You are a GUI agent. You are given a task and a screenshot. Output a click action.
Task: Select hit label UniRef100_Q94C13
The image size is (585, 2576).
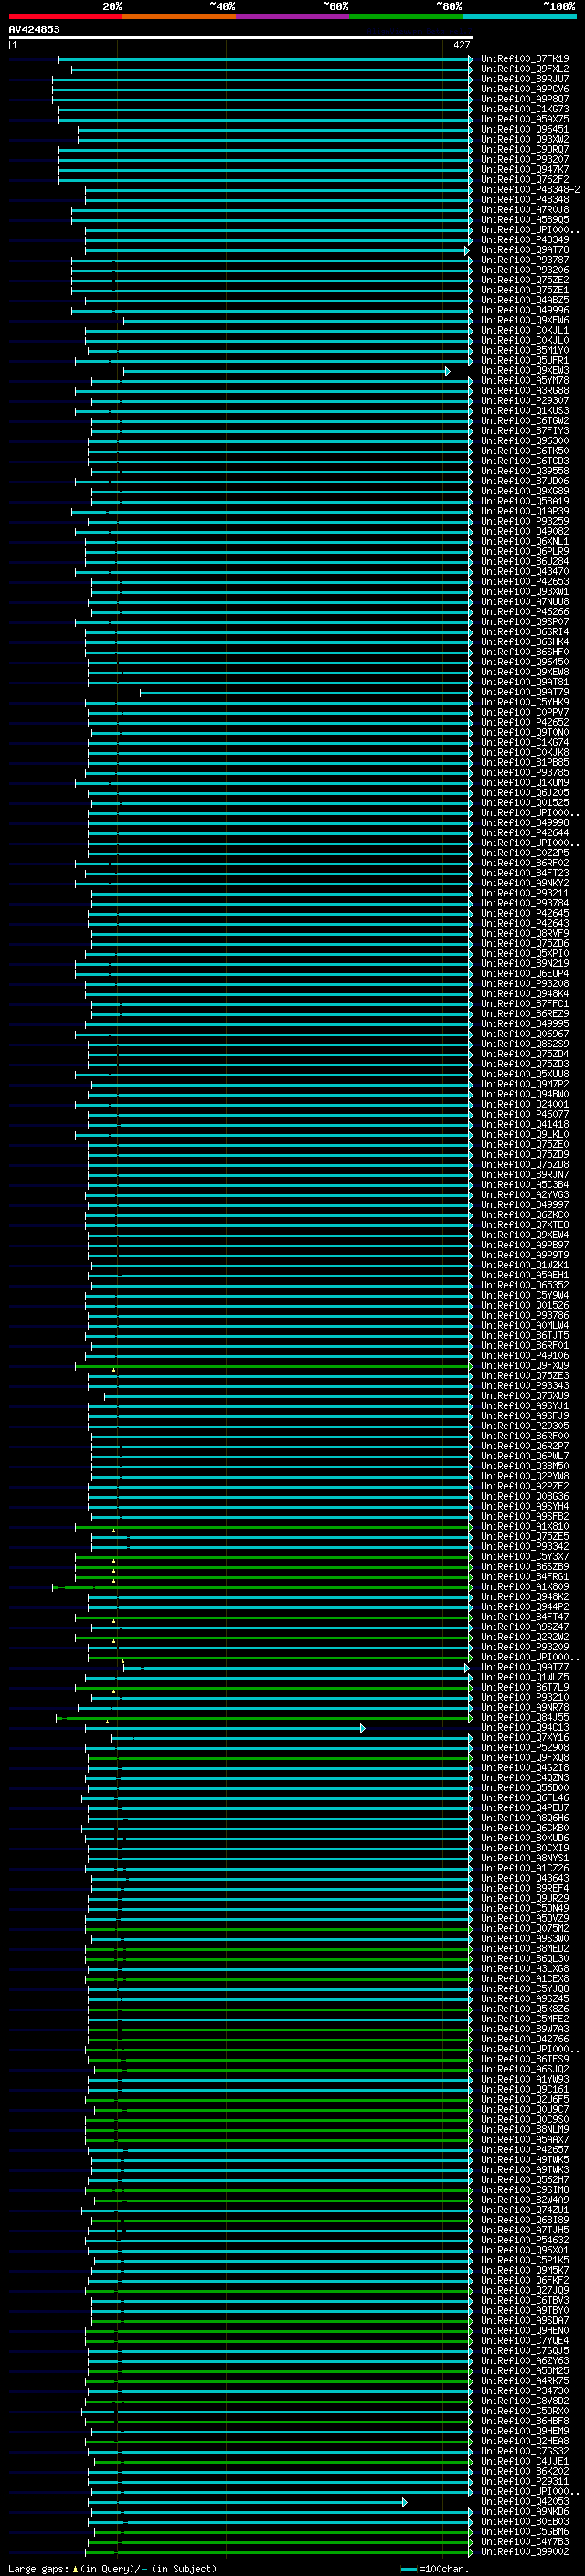click(x=525, y=1728)
